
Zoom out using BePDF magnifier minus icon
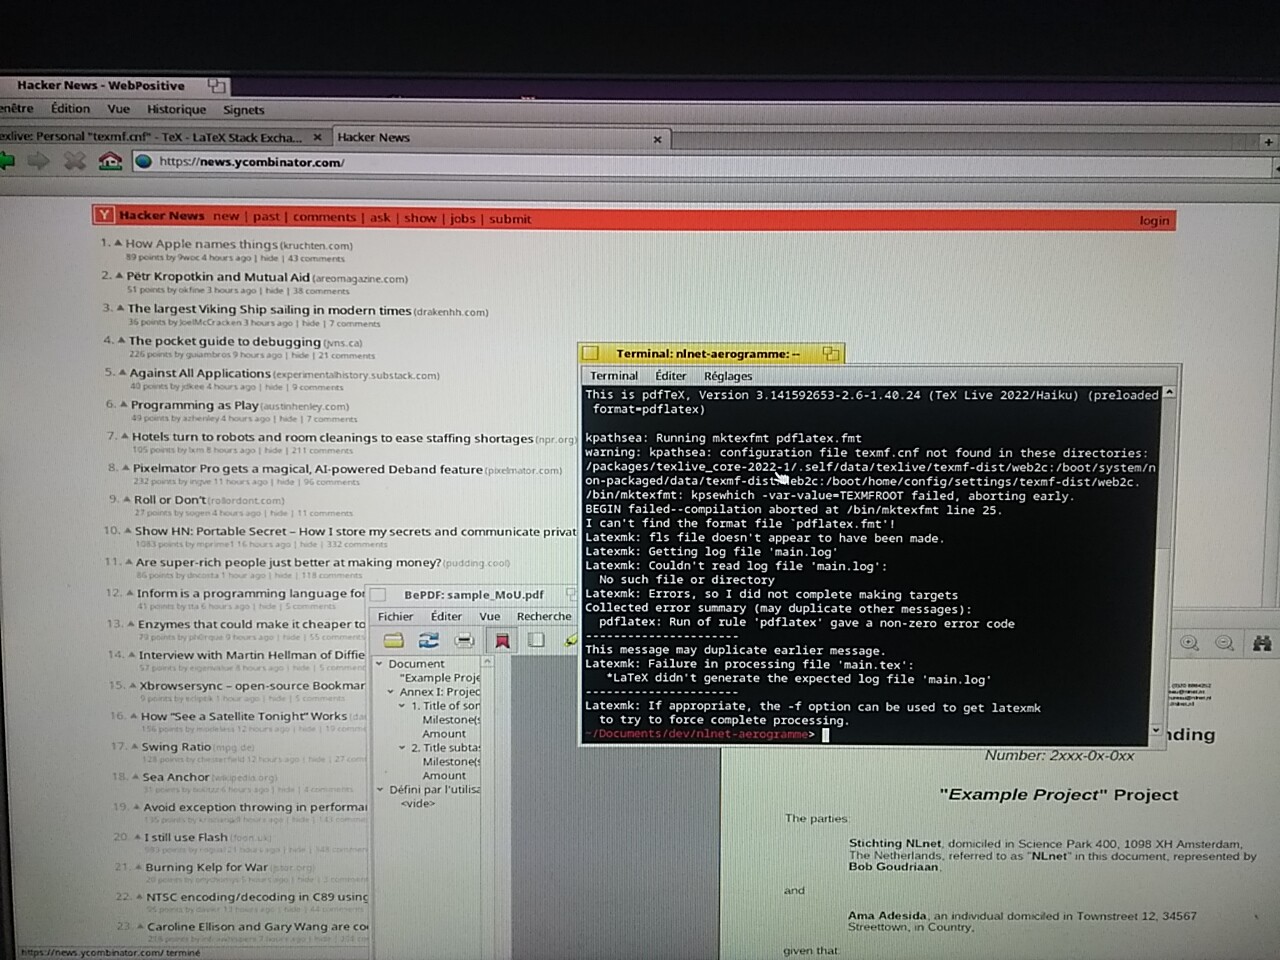(1224, 643)
